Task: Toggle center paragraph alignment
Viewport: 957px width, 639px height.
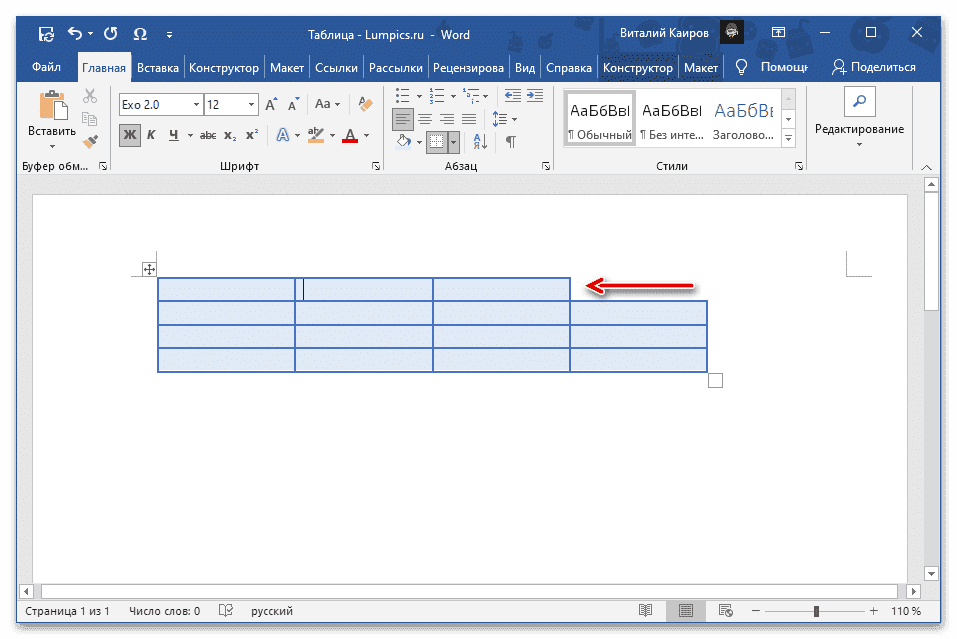Action: coord(426,119)
